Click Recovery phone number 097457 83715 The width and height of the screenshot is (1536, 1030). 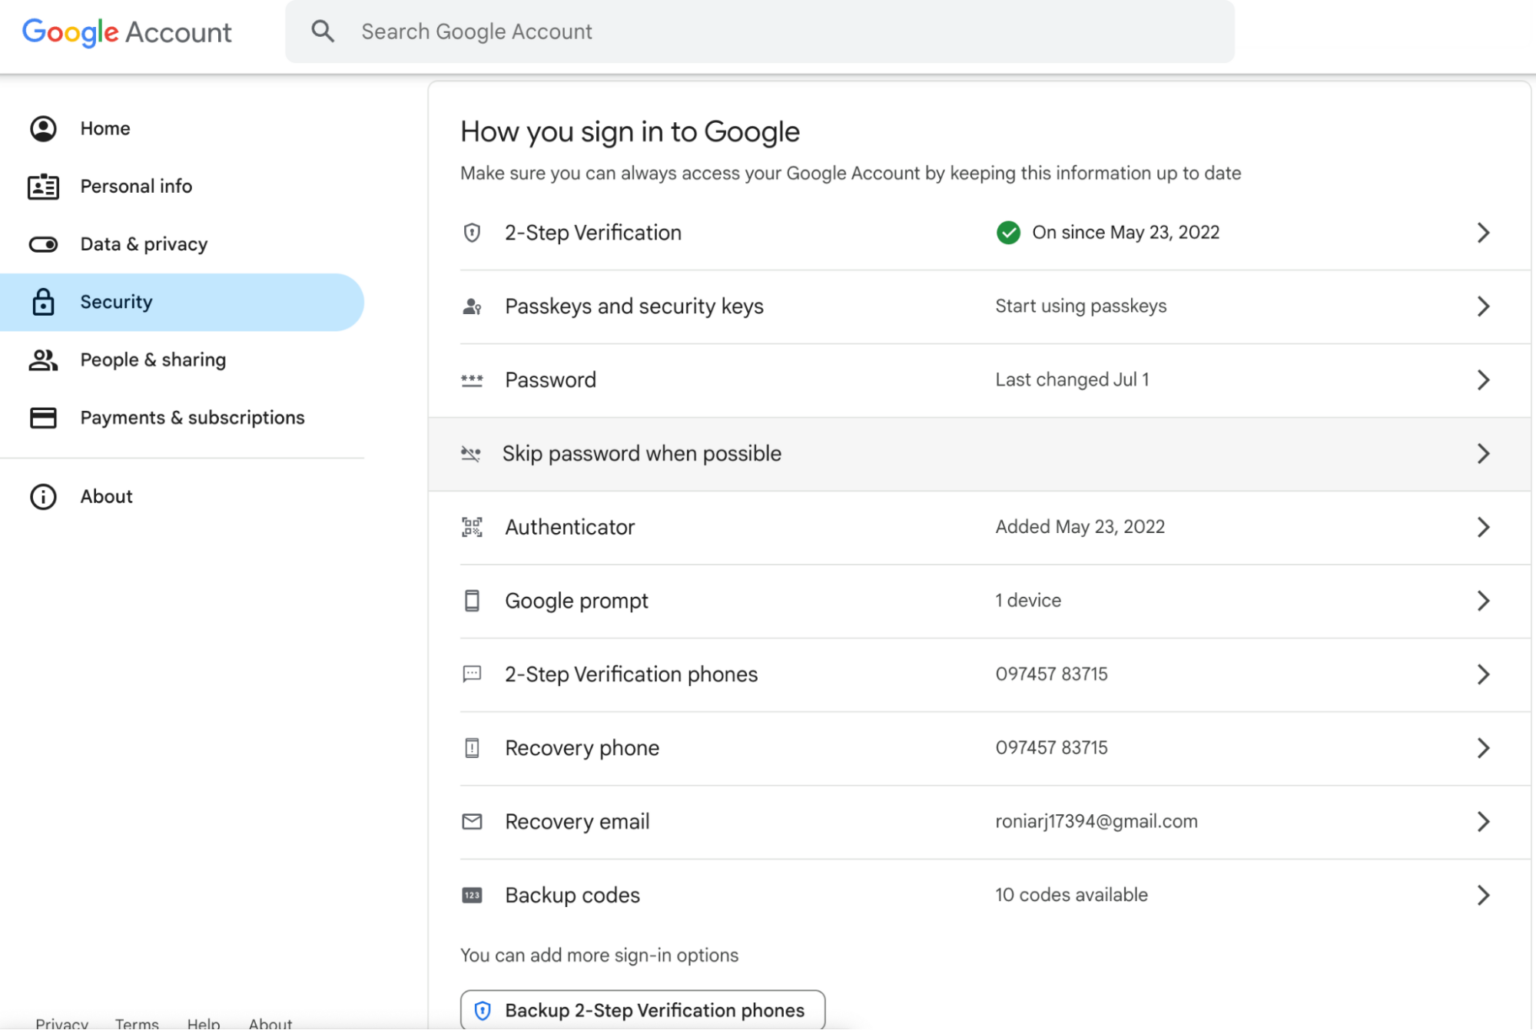coord(1051,748)
